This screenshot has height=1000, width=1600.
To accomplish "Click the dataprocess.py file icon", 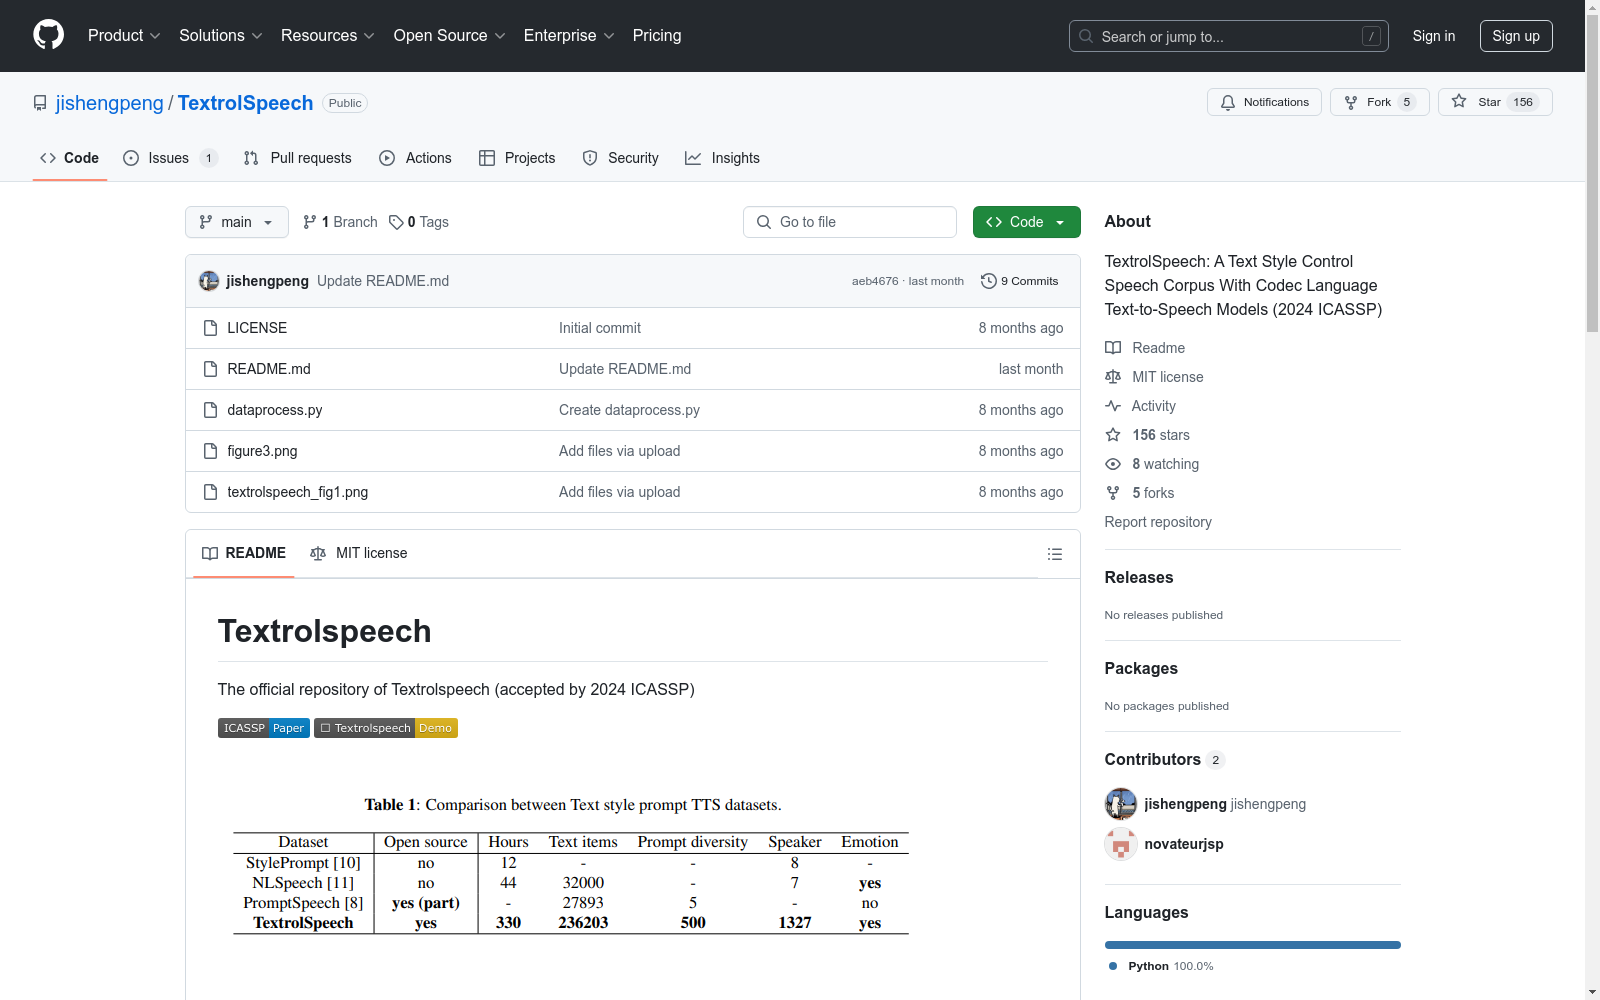I will click(210, 410).
